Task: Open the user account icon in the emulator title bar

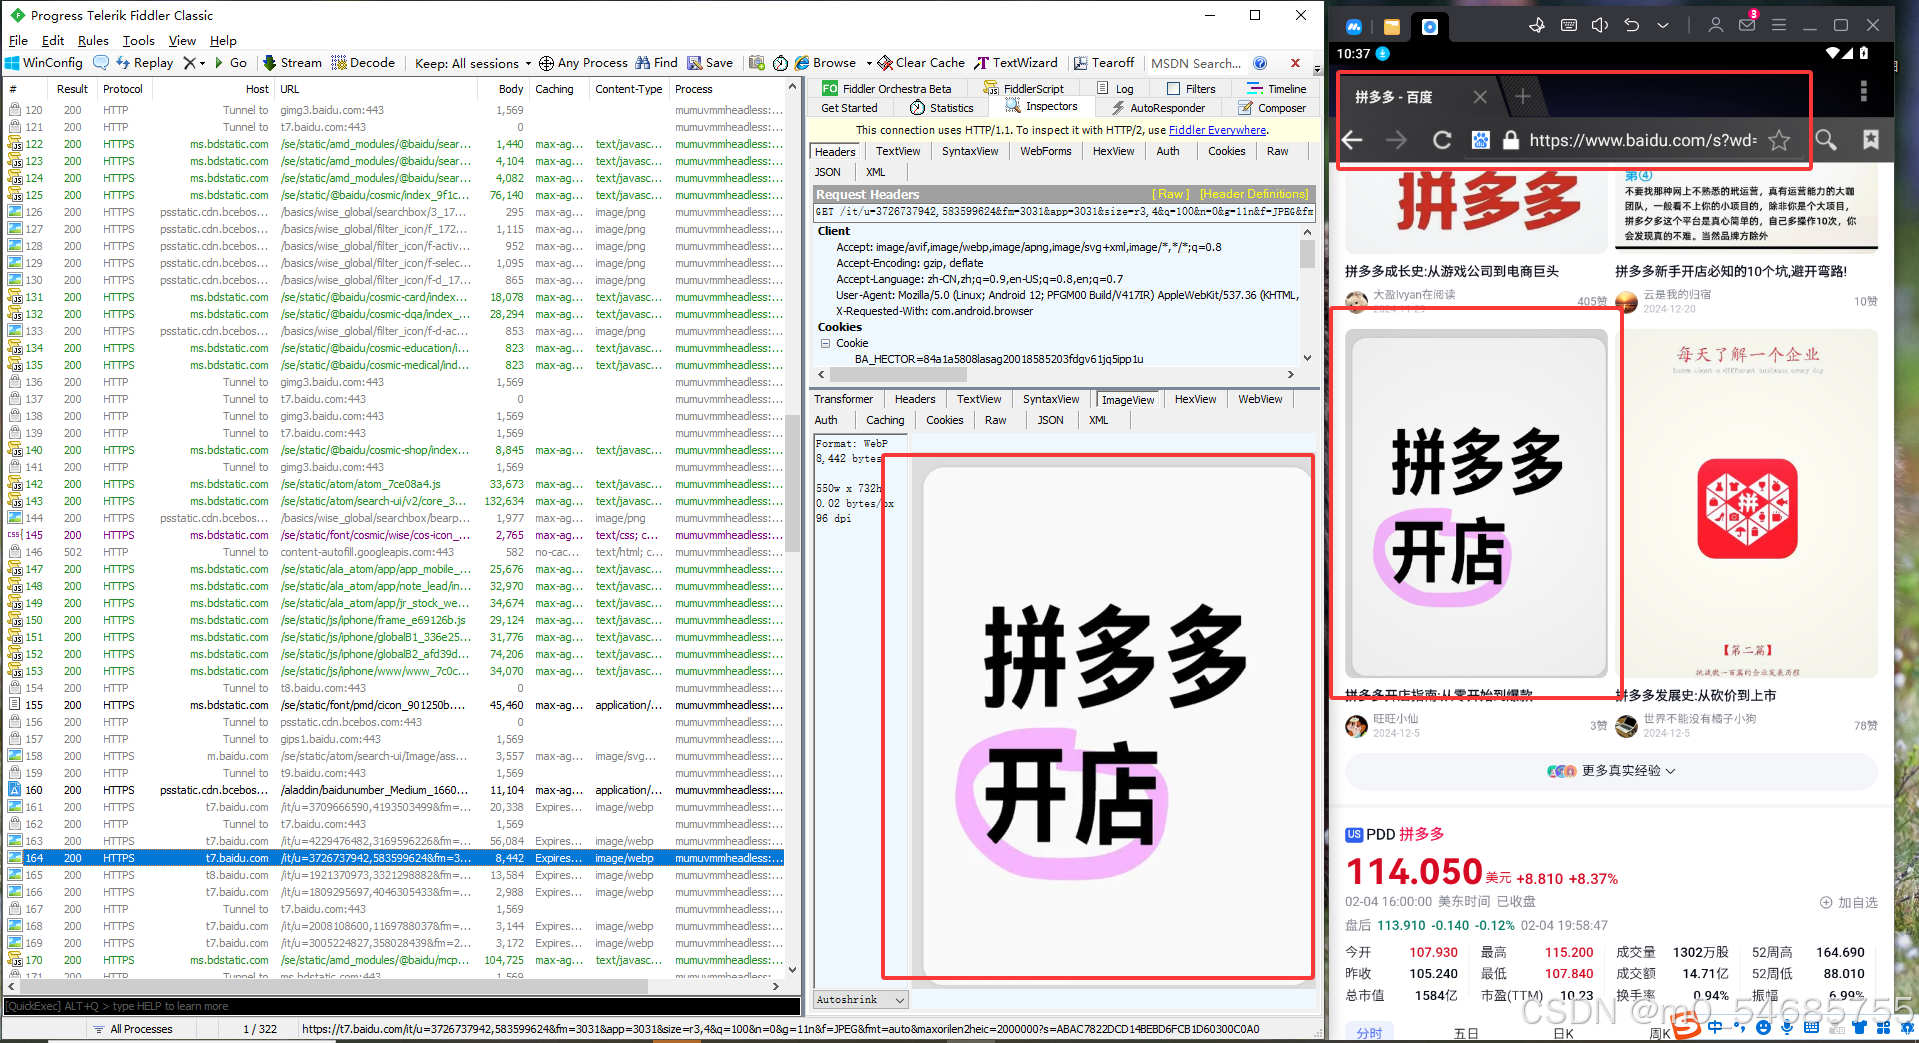Action: click(1715, 25)
